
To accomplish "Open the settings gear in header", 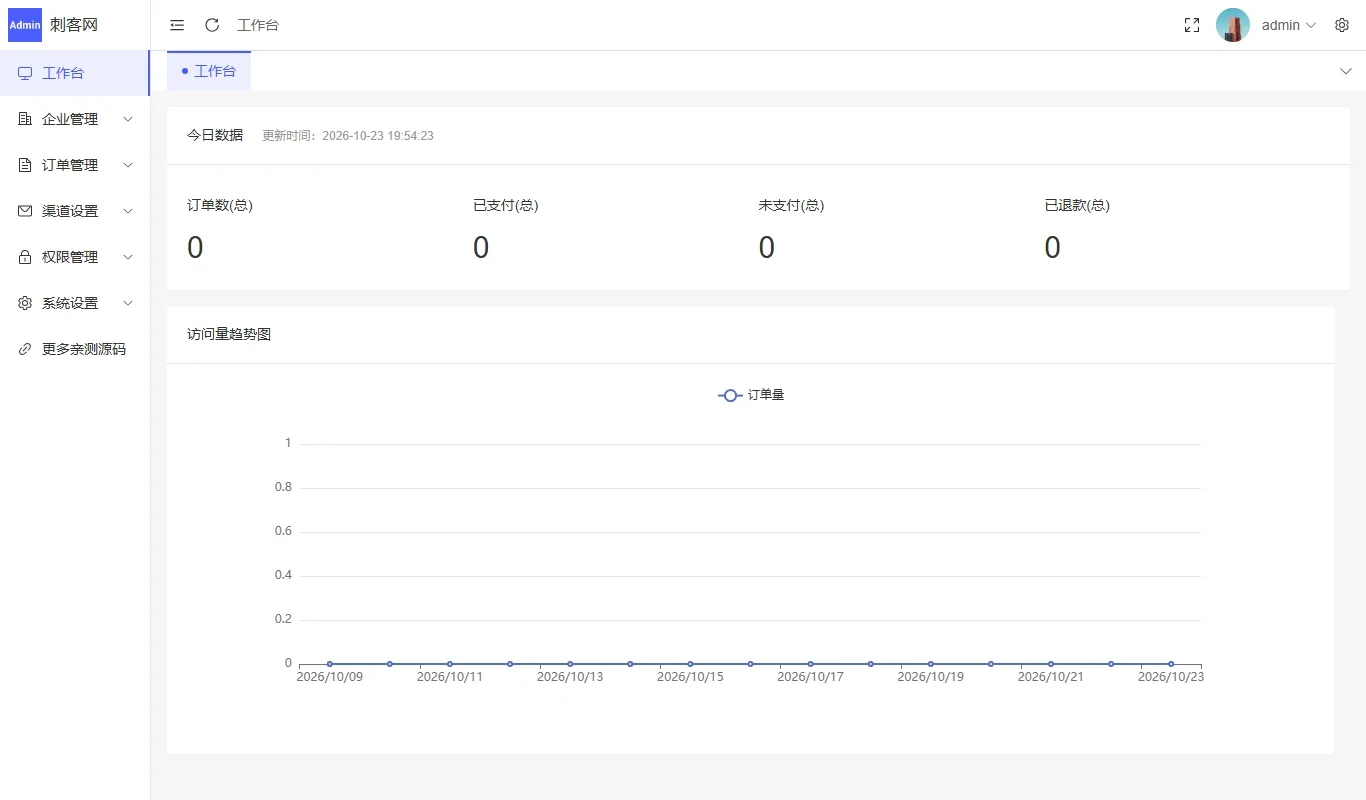I will (1342, 25).
